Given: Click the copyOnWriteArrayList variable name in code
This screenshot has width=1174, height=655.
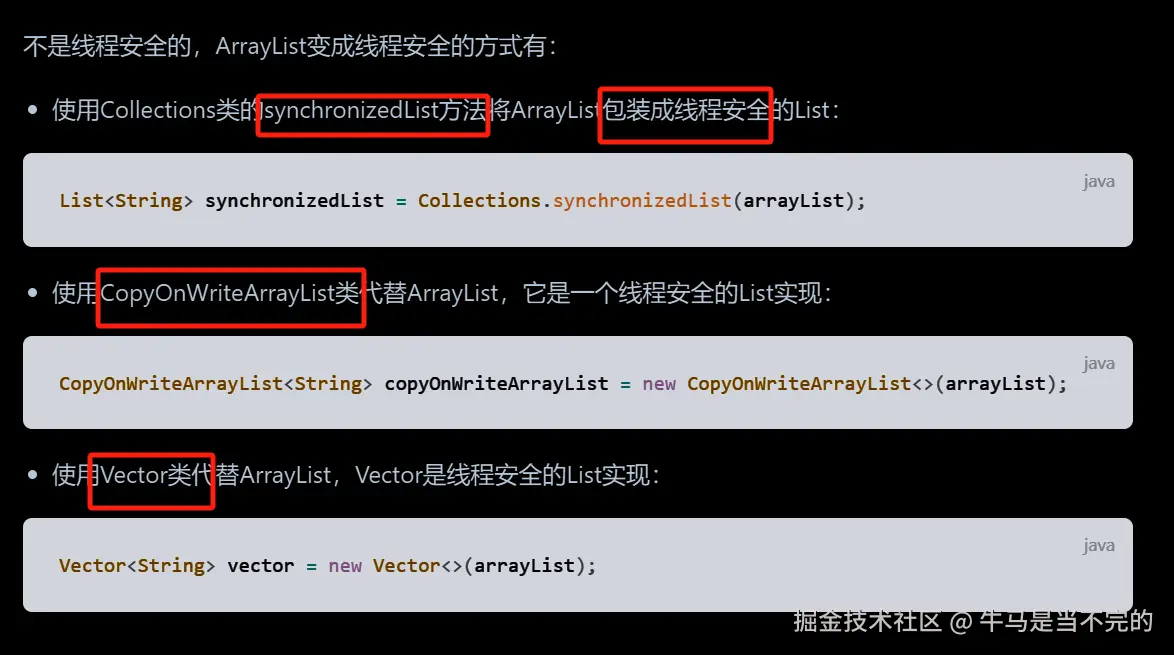Looking at the screenshot, I should 496,384.
